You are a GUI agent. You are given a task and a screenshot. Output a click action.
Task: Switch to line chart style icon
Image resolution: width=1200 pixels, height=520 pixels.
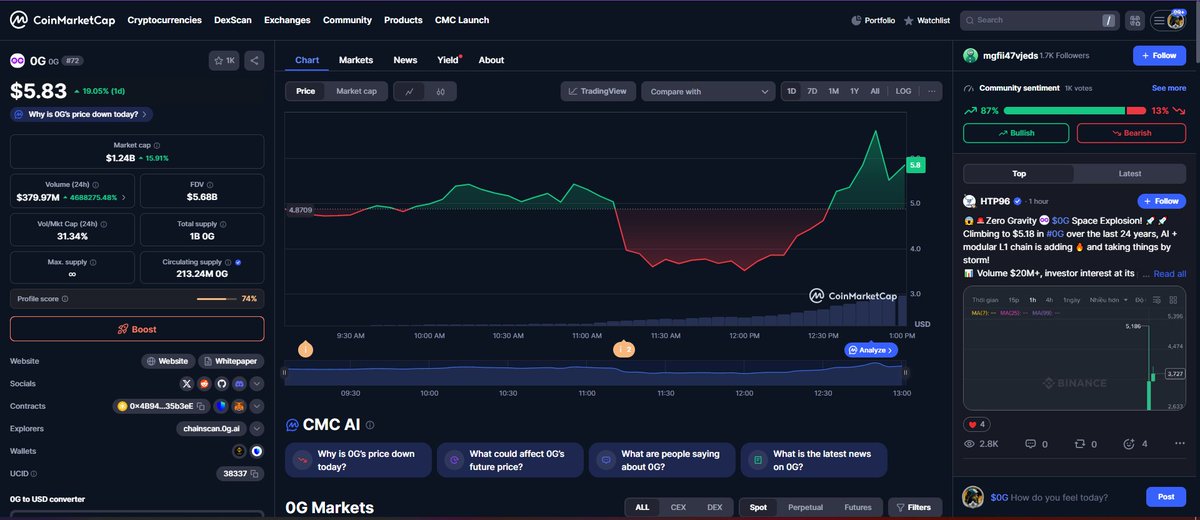pyautogui.click(x=410, y=91)
